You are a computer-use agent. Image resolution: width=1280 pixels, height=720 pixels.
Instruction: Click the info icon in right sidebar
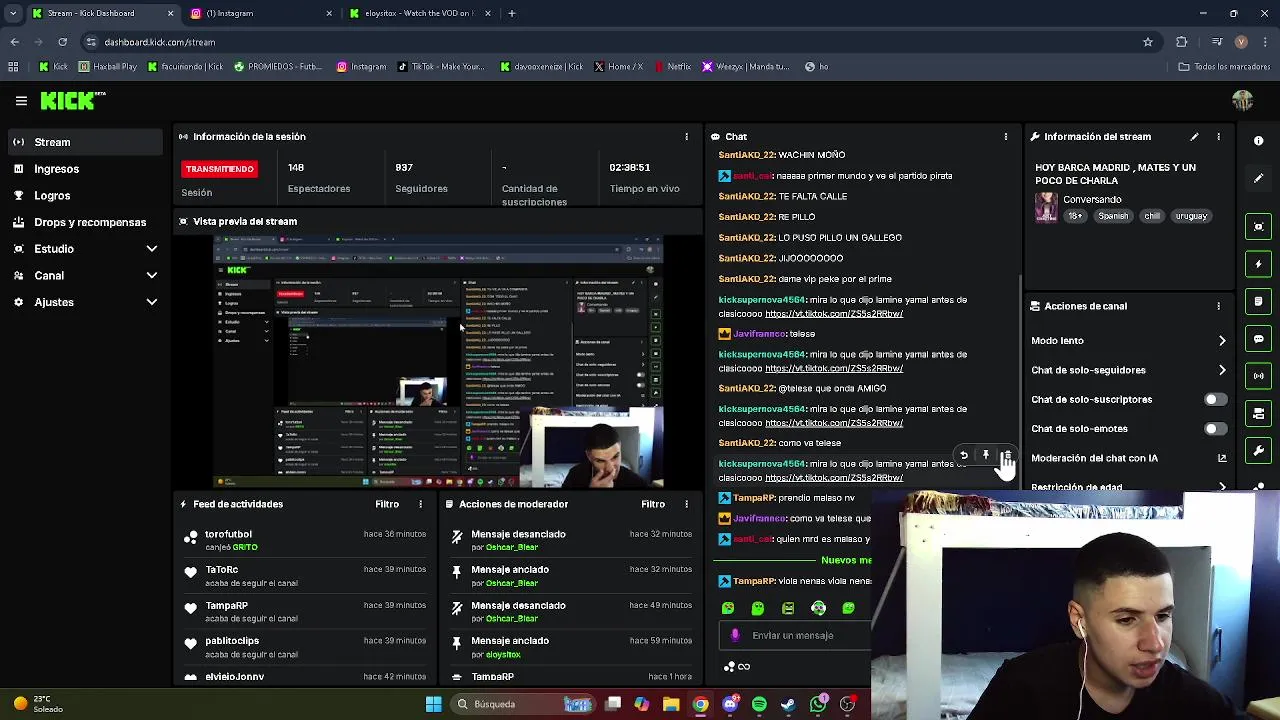(x=1259, y=141)
